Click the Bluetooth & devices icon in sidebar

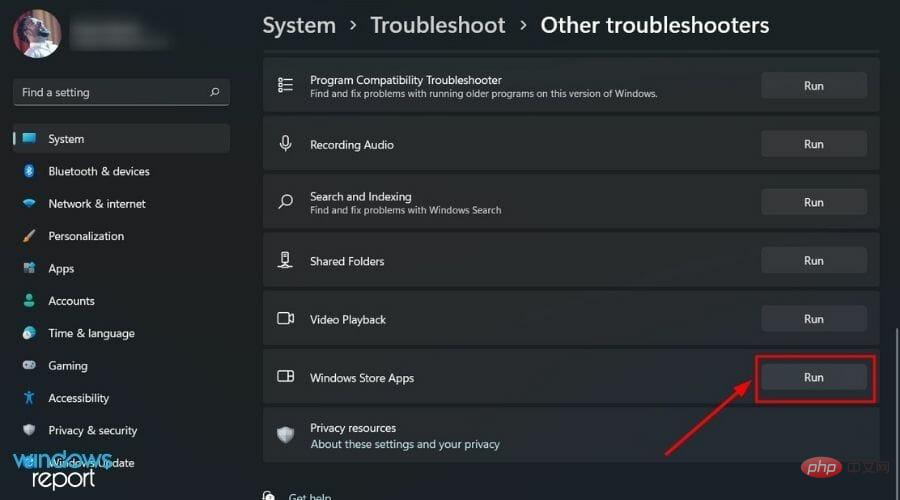pos(29,171)
